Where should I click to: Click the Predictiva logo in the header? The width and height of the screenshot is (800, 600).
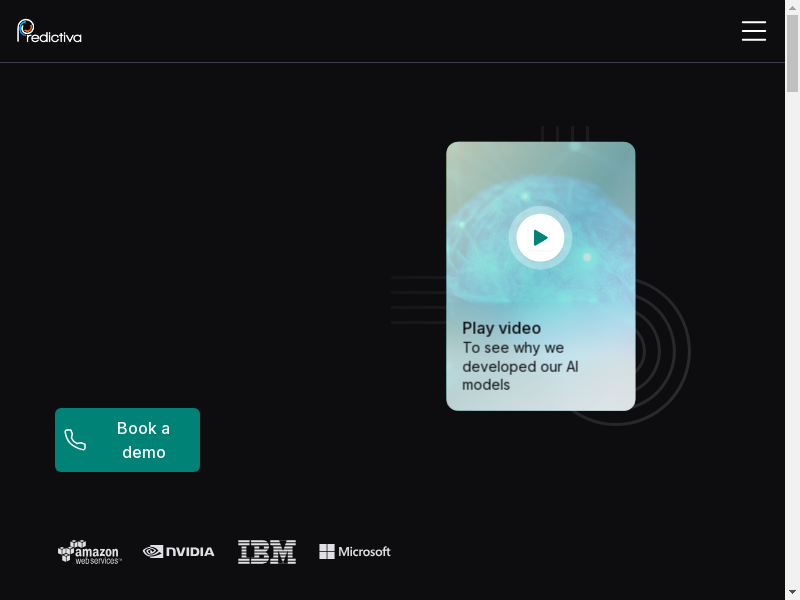[49, 32]
